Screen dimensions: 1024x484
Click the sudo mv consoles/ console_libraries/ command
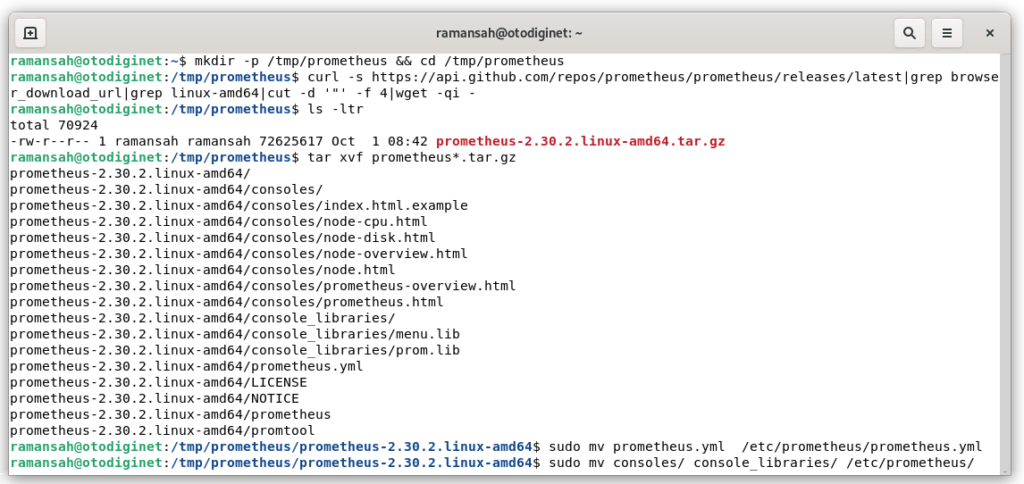[x=761, y=464]
